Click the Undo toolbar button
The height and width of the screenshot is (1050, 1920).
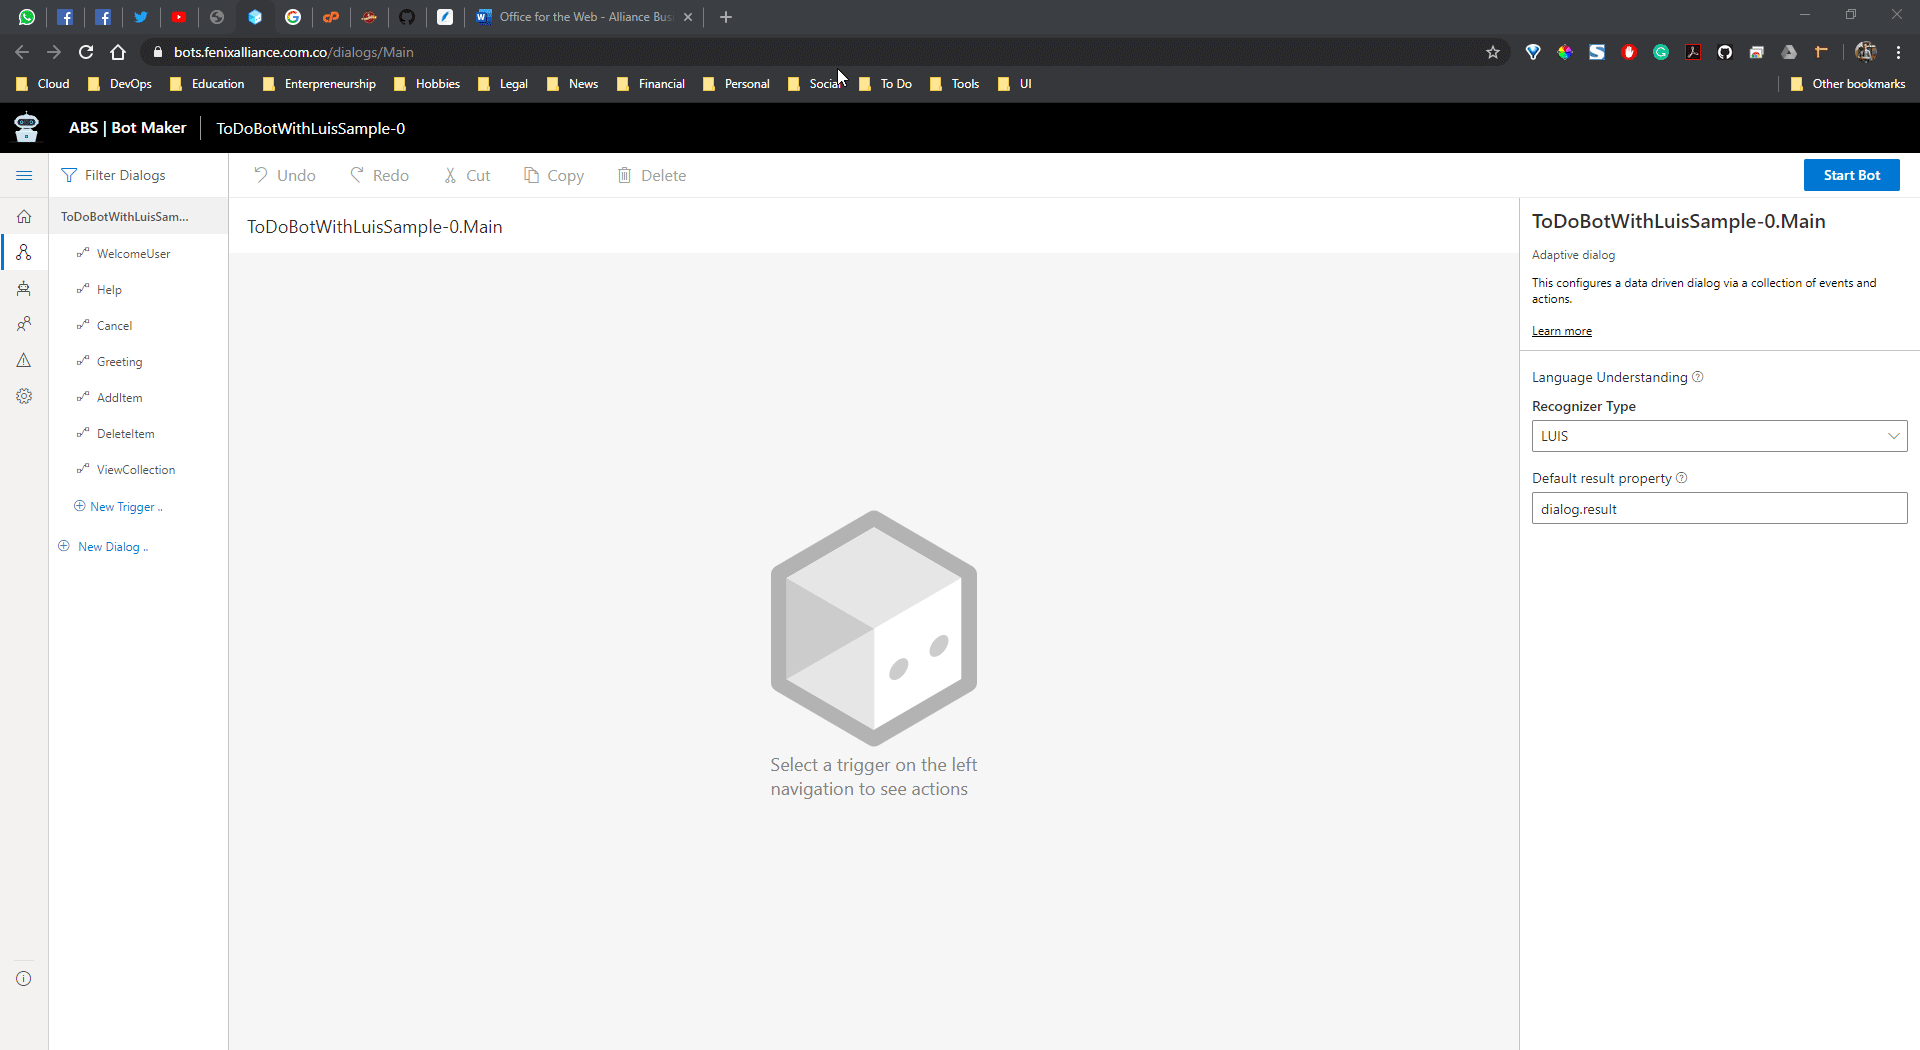click(285, 175)
